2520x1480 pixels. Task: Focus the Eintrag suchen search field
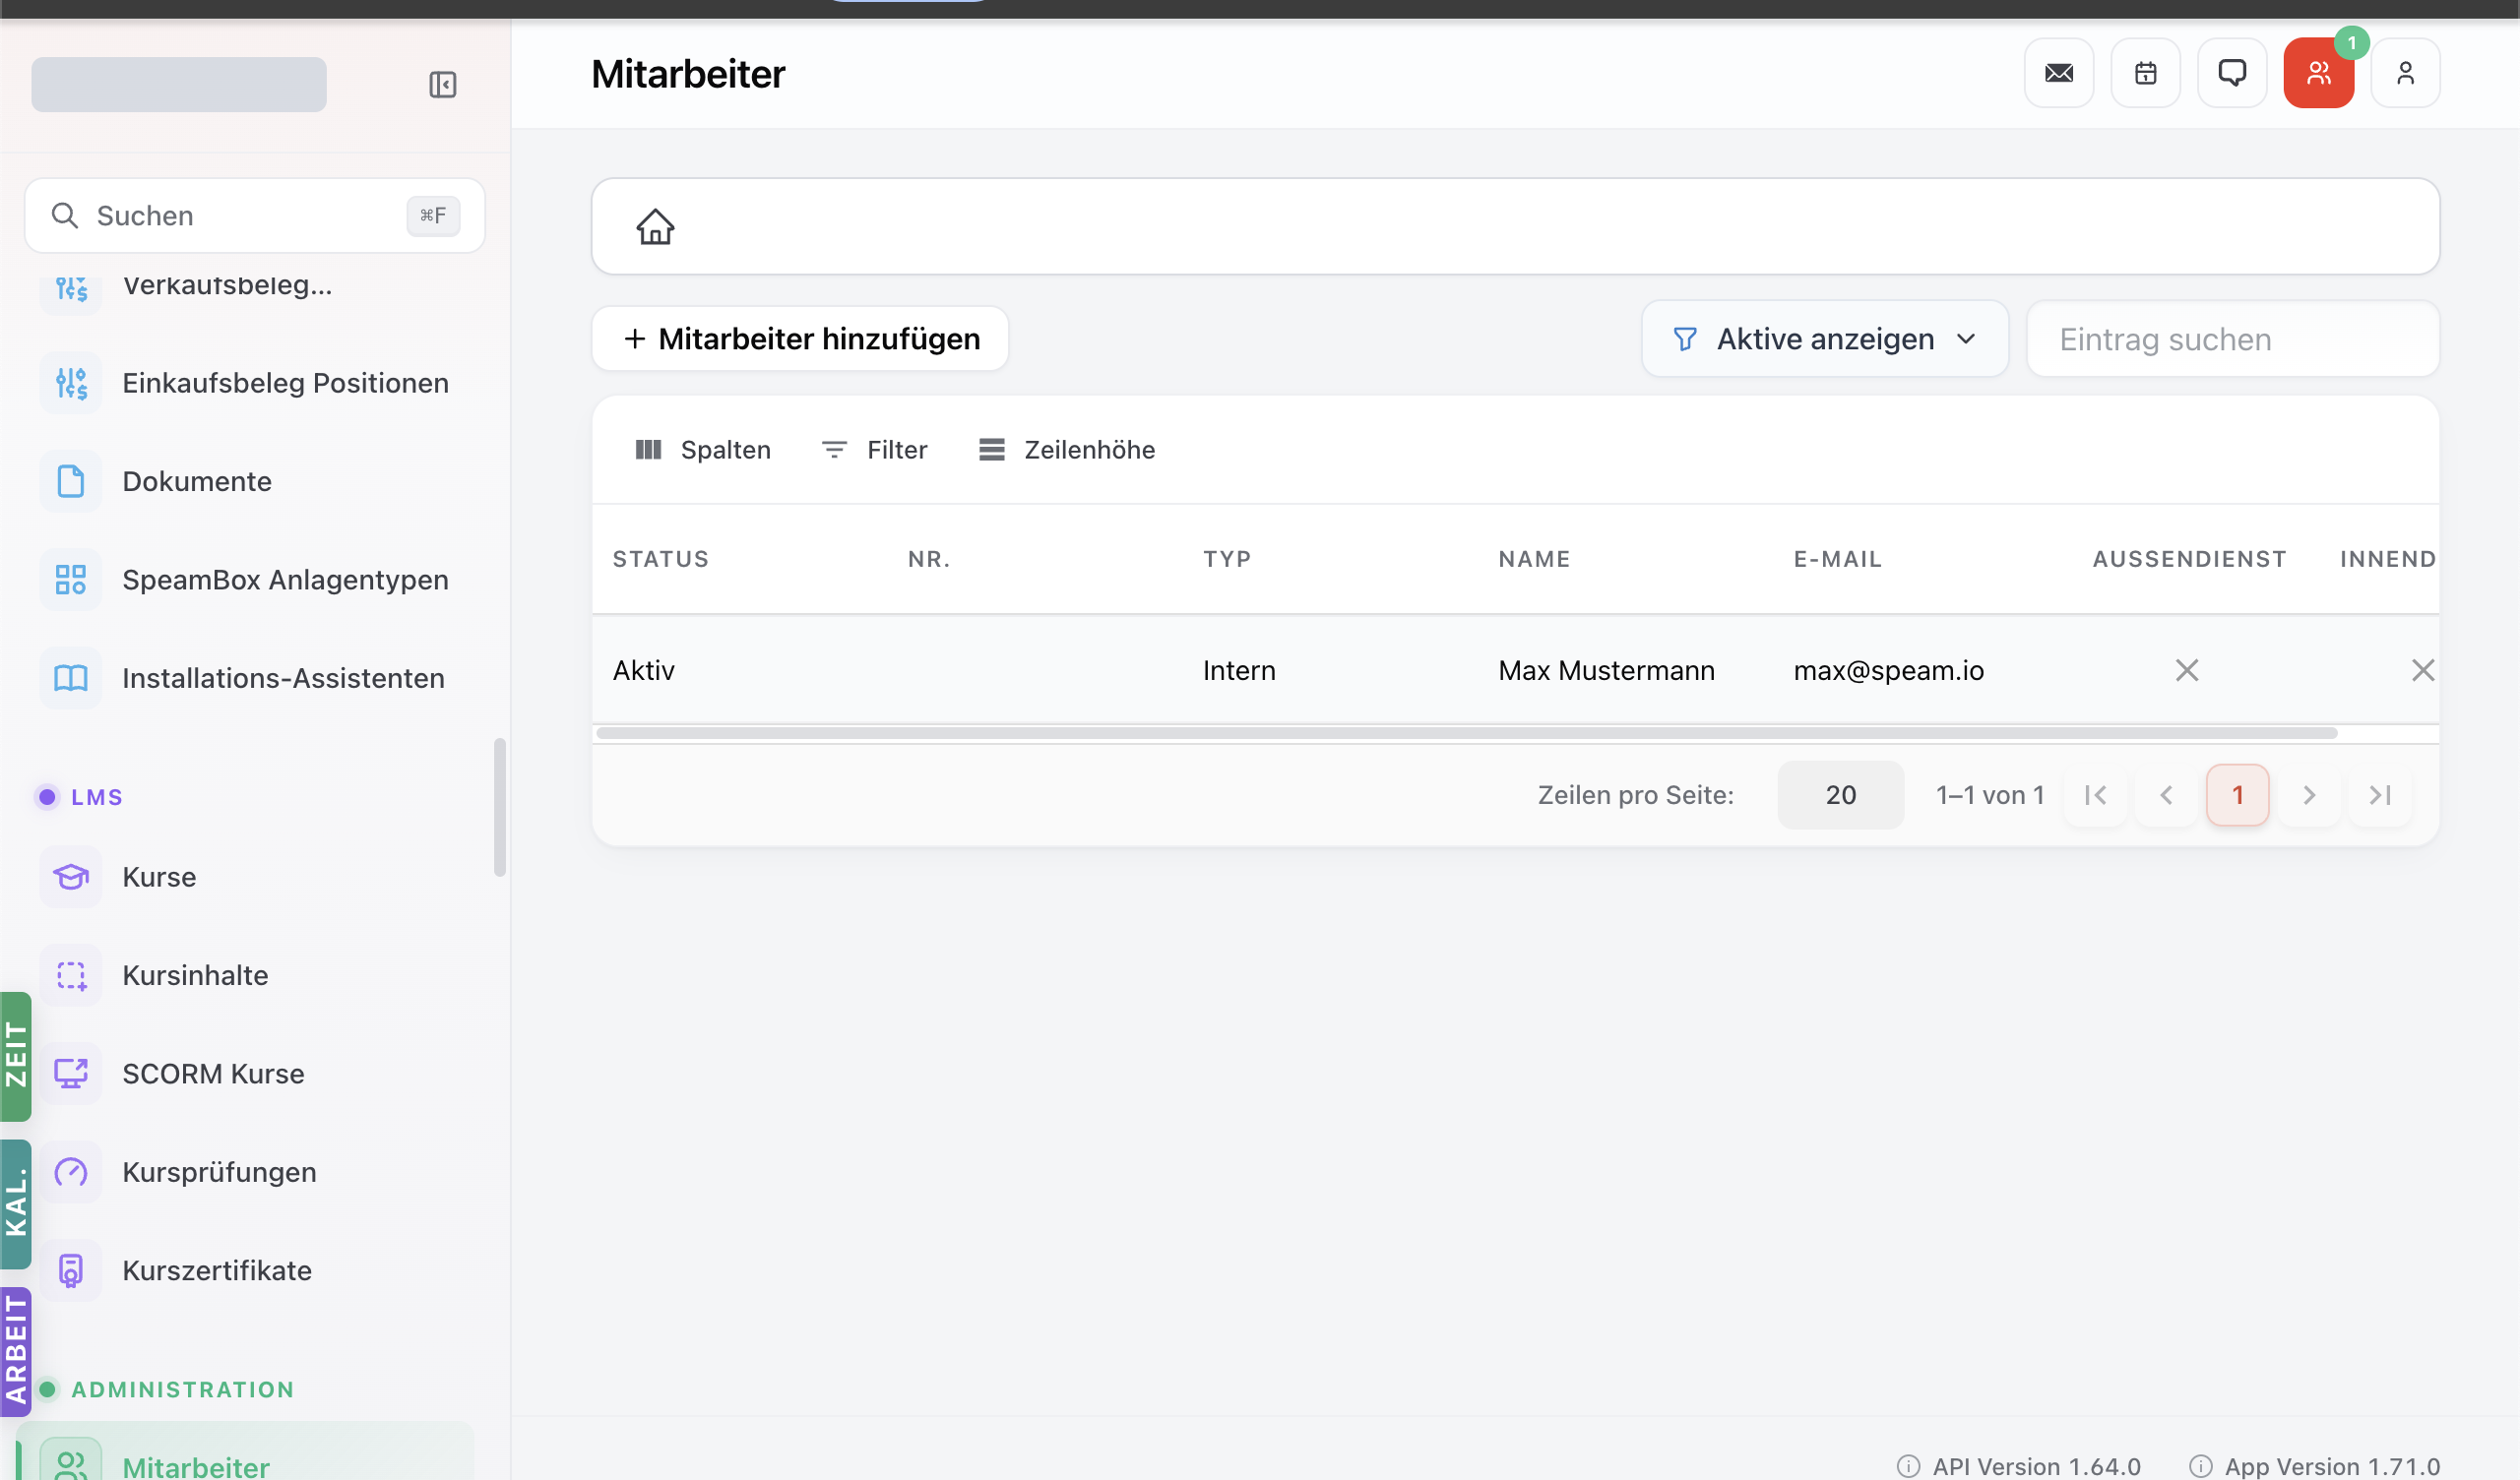coord(2232,339)
